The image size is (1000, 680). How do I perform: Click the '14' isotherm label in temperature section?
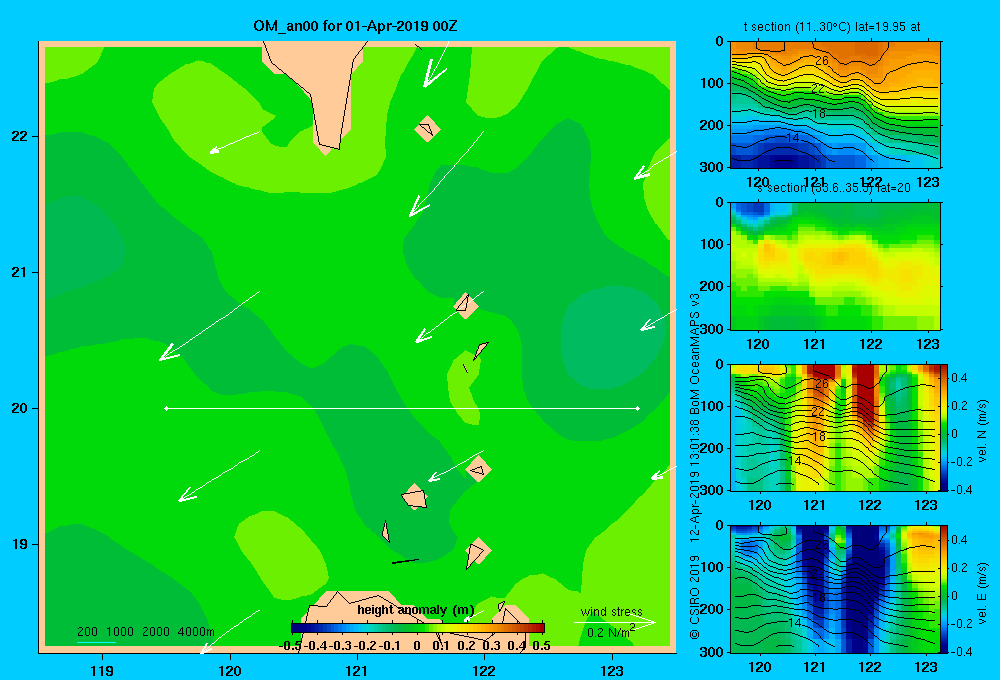point(792,138)
